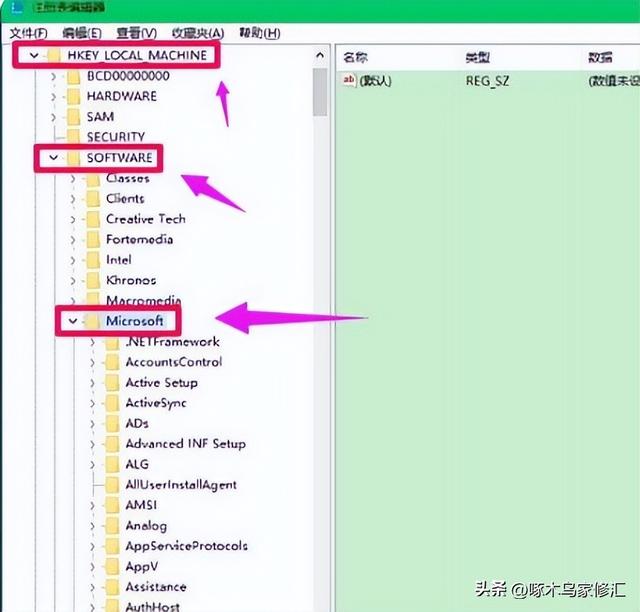Click the .NETFramework folder icon
This screenshot has width=640, height=612.
[112, 343]
